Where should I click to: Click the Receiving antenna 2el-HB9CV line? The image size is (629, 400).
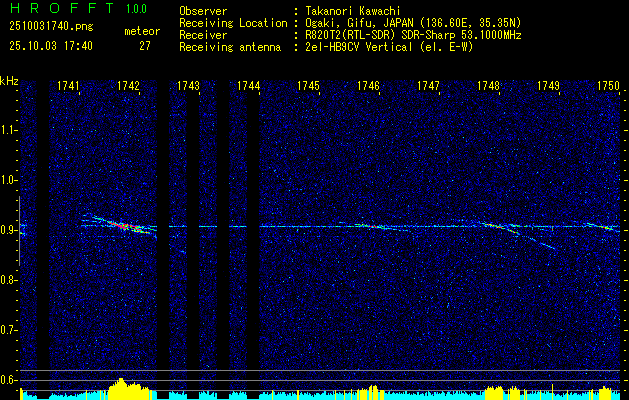click(x=327, y=47)
